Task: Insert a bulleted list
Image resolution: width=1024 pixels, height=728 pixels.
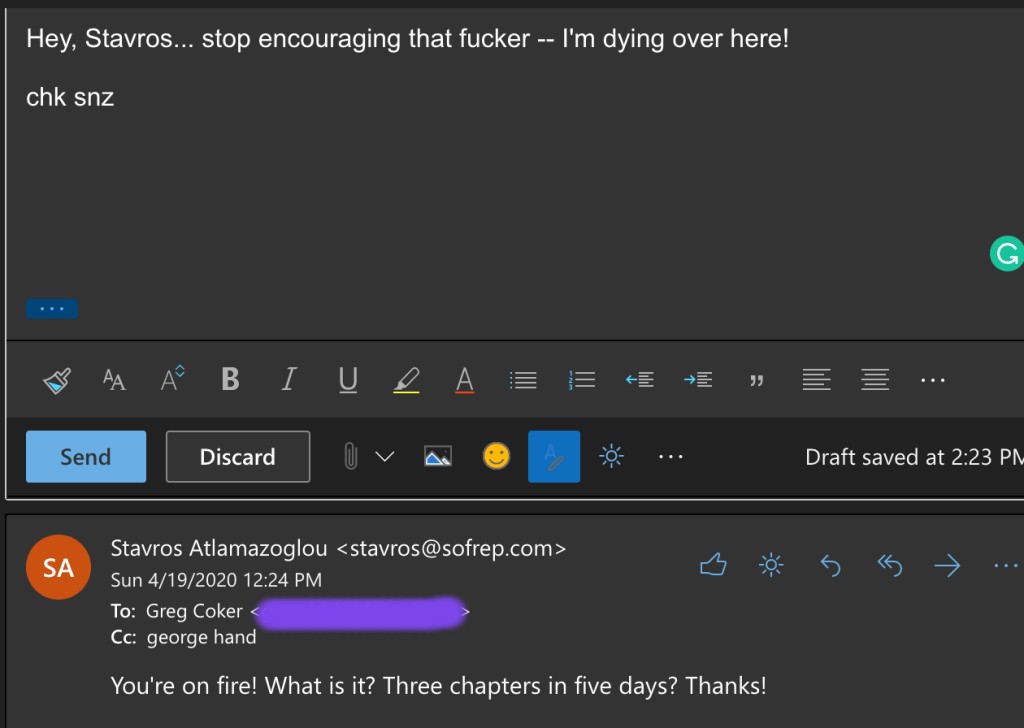Action: 523,380
